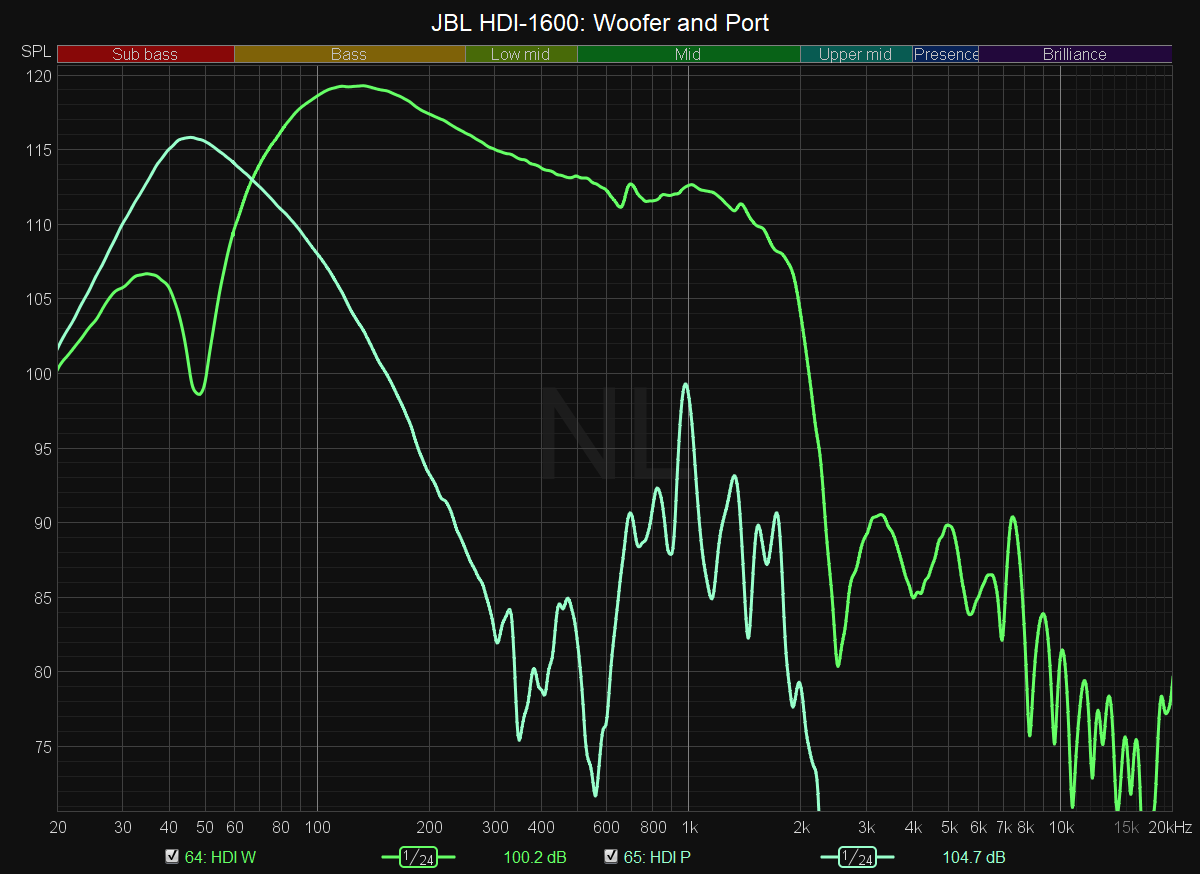Screen dimensions: 1200x874
Task: Click the 200 frequency axis label
Action: coord(430,828)
